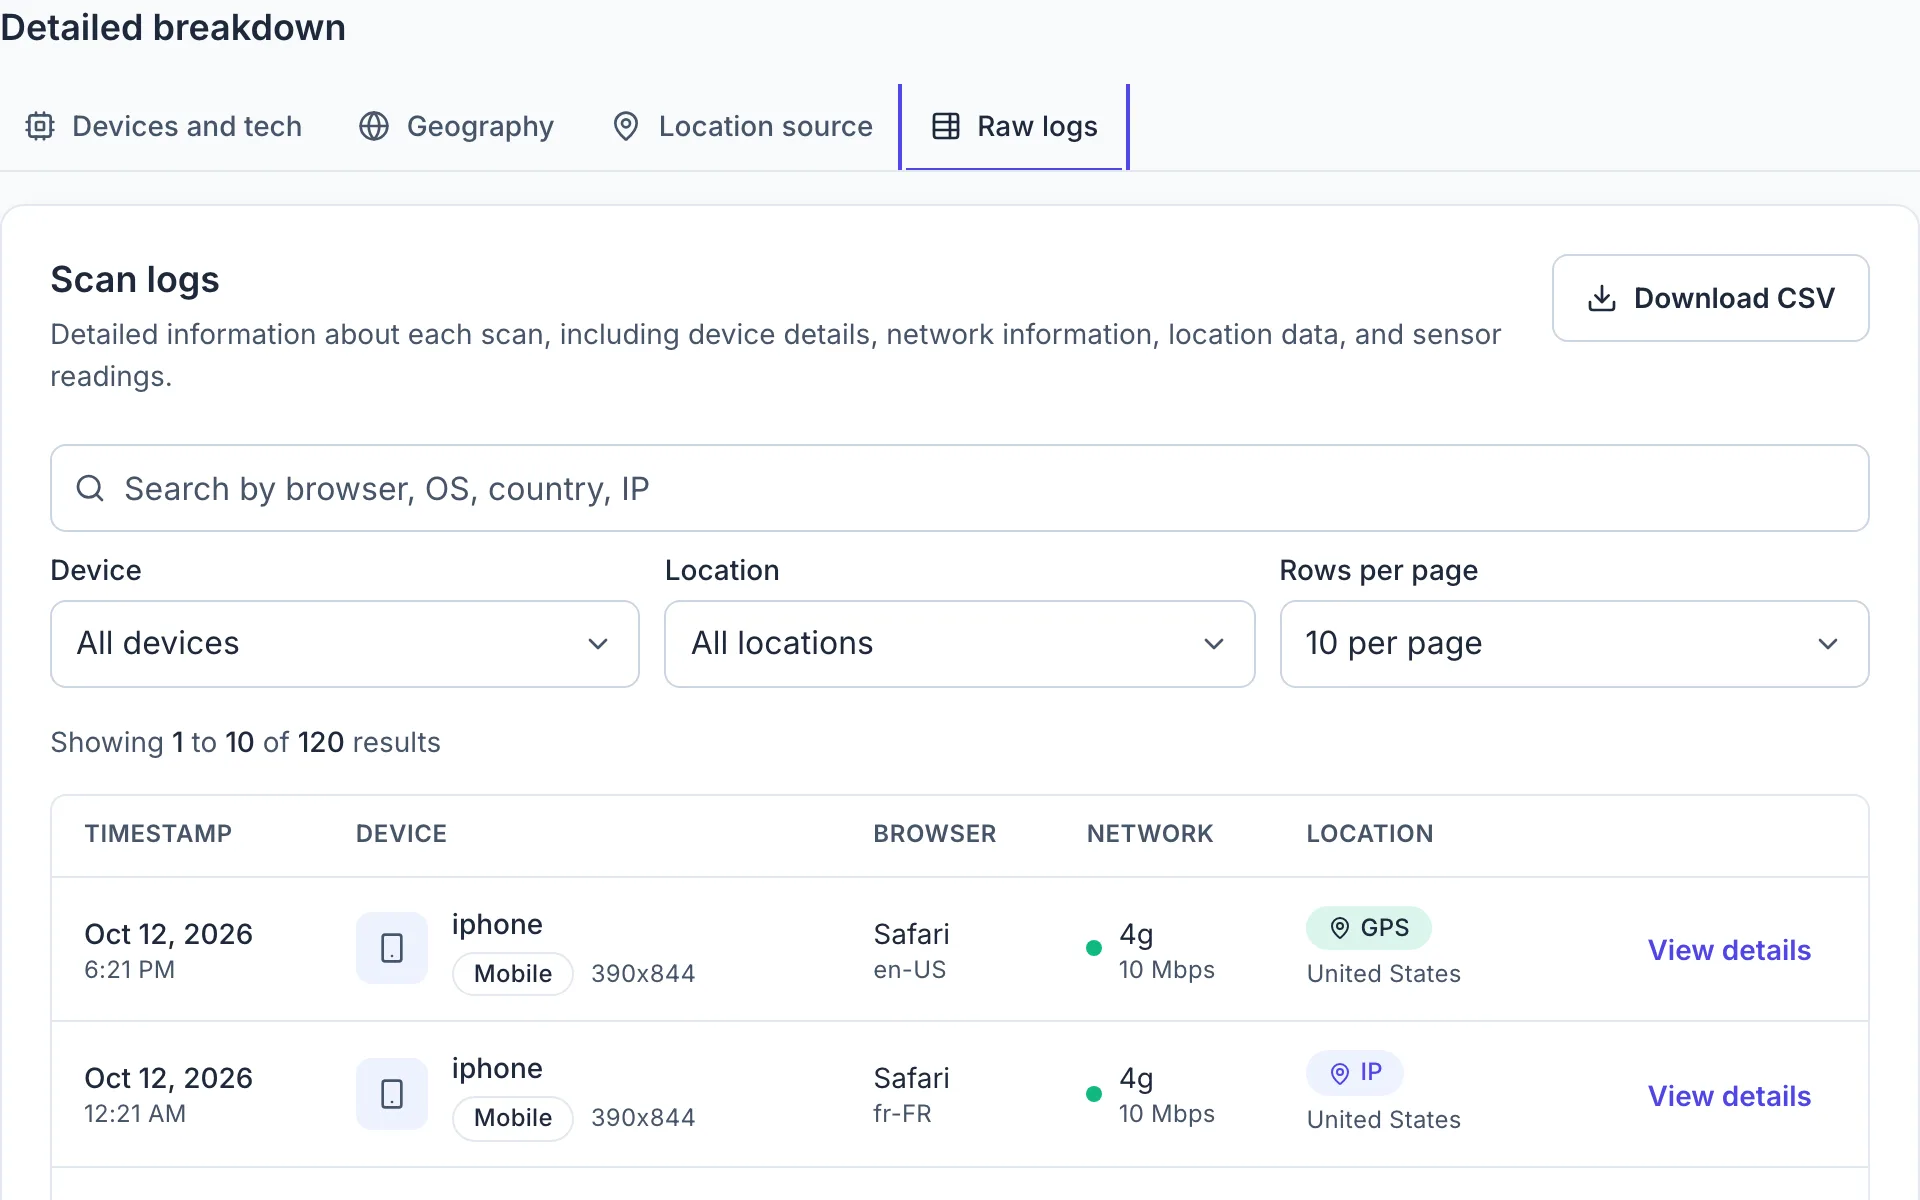View details for the 6:21 PM scan

(x=1729, y=950)
